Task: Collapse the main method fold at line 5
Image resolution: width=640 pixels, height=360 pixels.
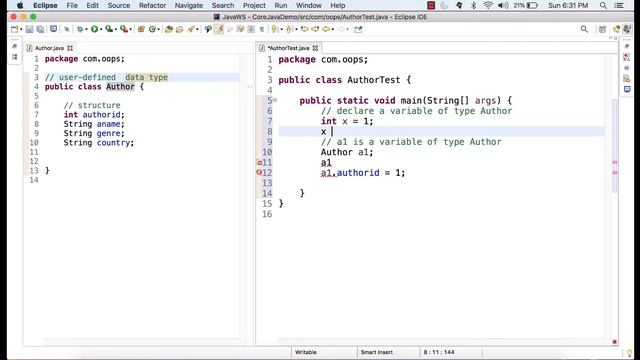Action: click(275, 100)
